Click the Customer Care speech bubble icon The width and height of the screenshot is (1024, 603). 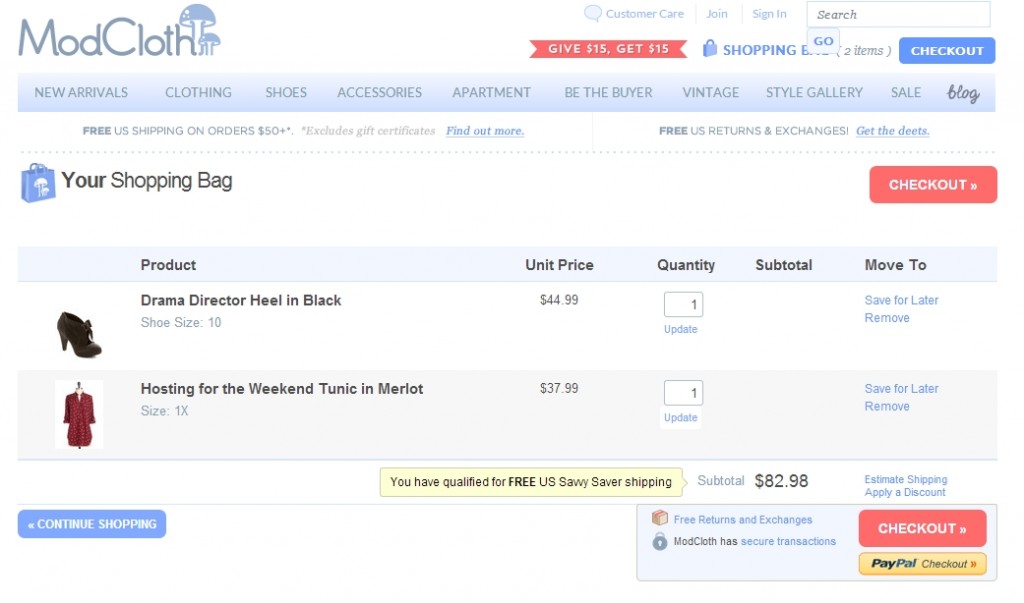pyautogui.click(x=592, y=13)
